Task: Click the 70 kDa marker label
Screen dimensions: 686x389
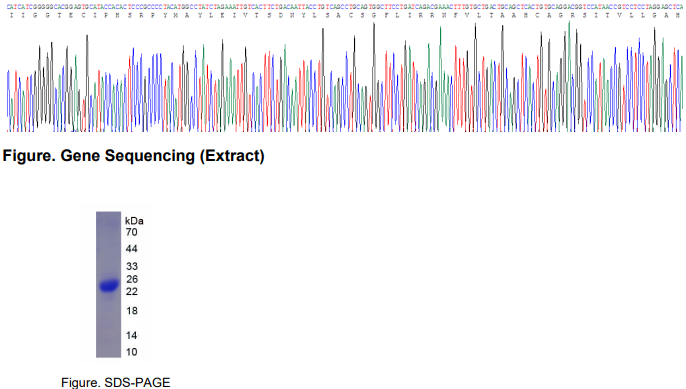Action: pyautogui.click(x=131, y=232)
